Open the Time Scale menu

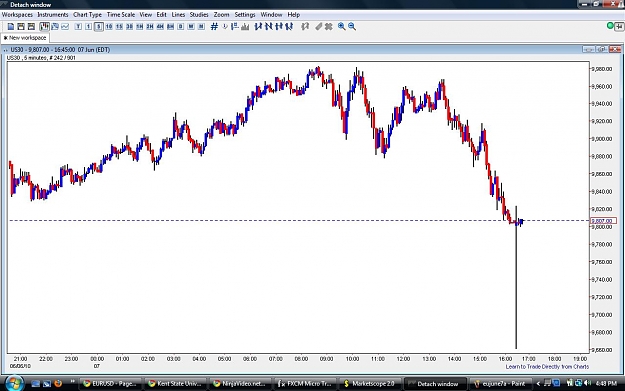coord(121,15)
